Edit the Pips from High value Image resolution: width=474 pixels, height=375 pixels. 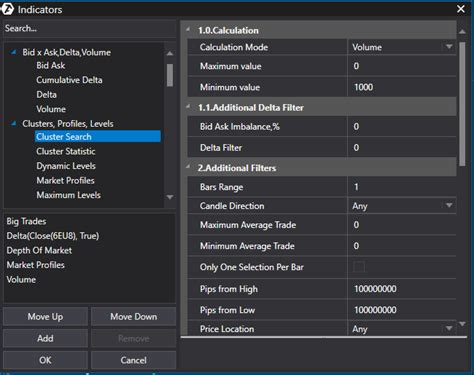[x=402, y=289]
